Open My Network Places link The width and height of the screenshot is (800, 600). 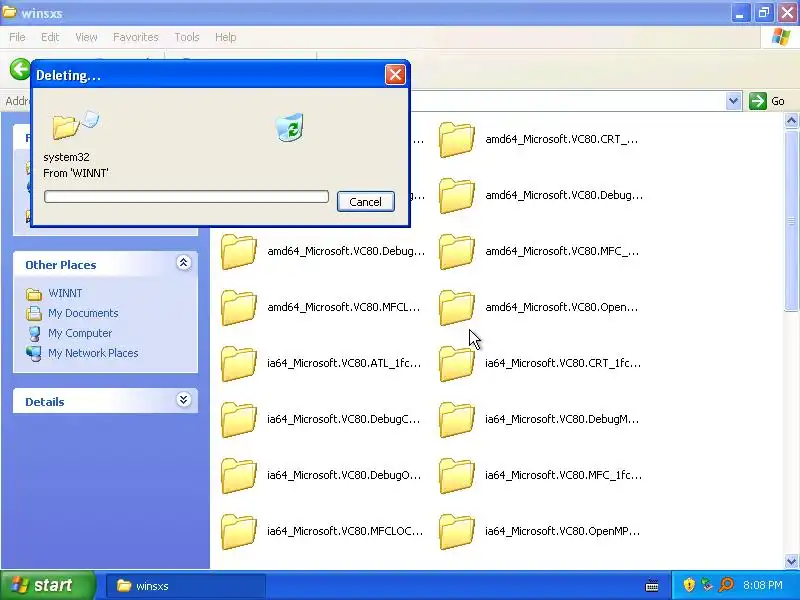(x=93, y=353)
